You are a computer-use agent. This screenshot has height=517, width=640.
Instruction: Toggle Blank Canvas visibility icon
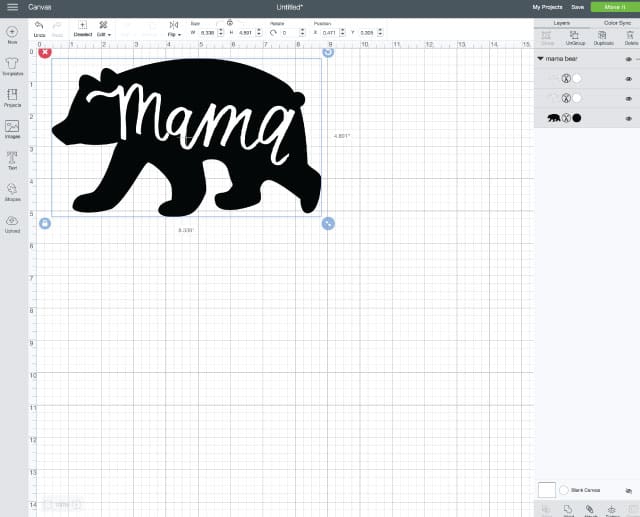click(x=629, y=490)
